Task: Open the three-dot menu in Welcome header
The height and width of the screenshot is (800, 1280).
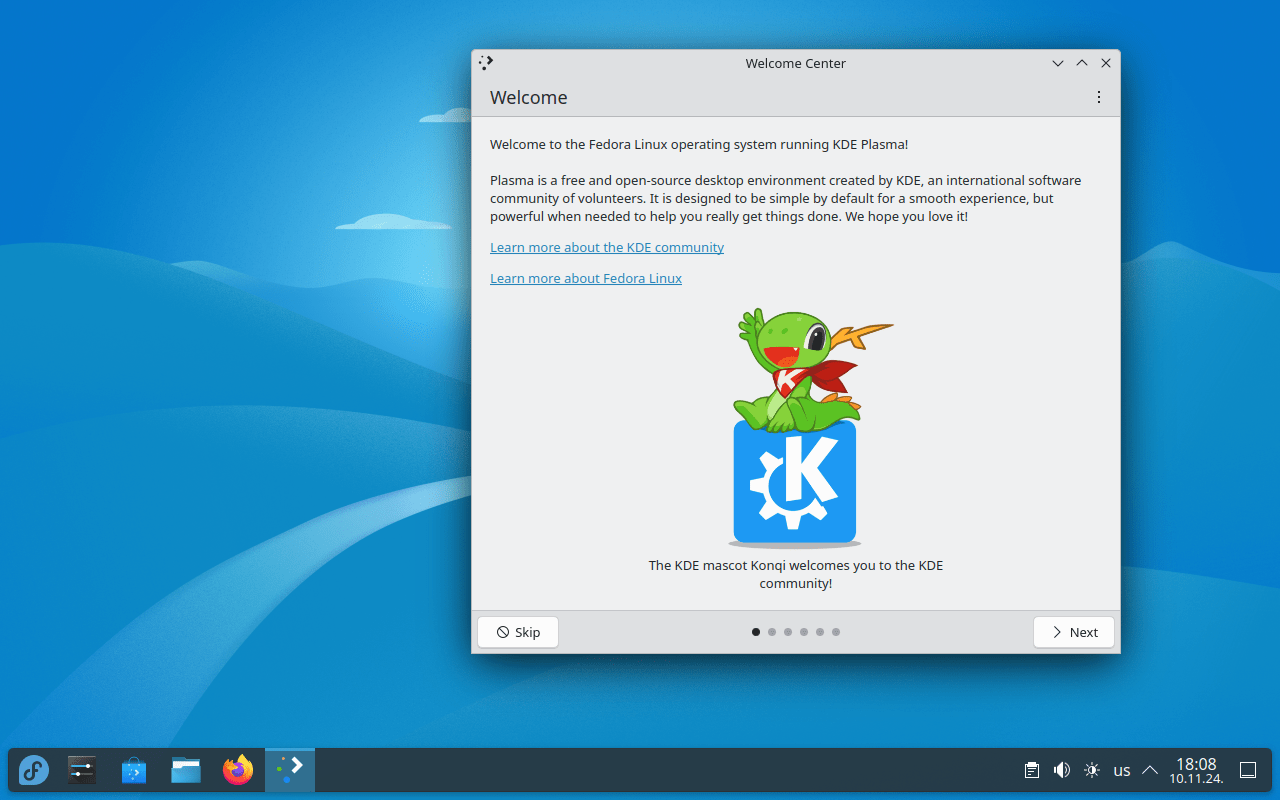Action: pos(1099,97)
